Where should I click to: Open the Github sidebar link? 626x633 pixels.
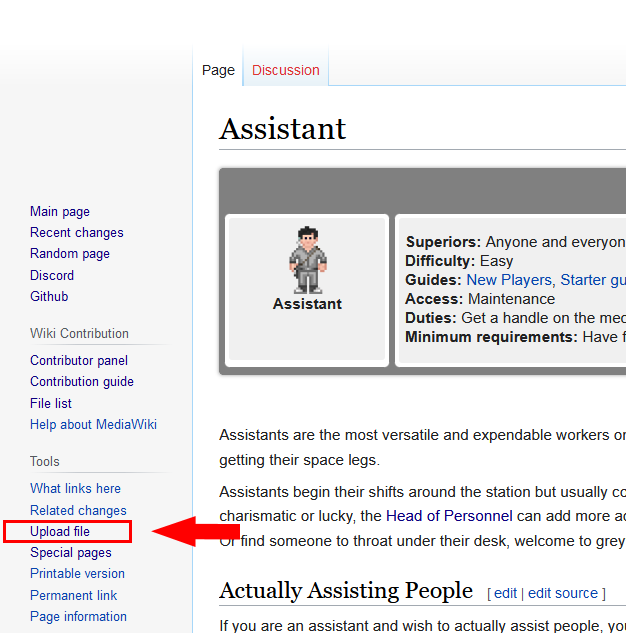coord(49,296)
